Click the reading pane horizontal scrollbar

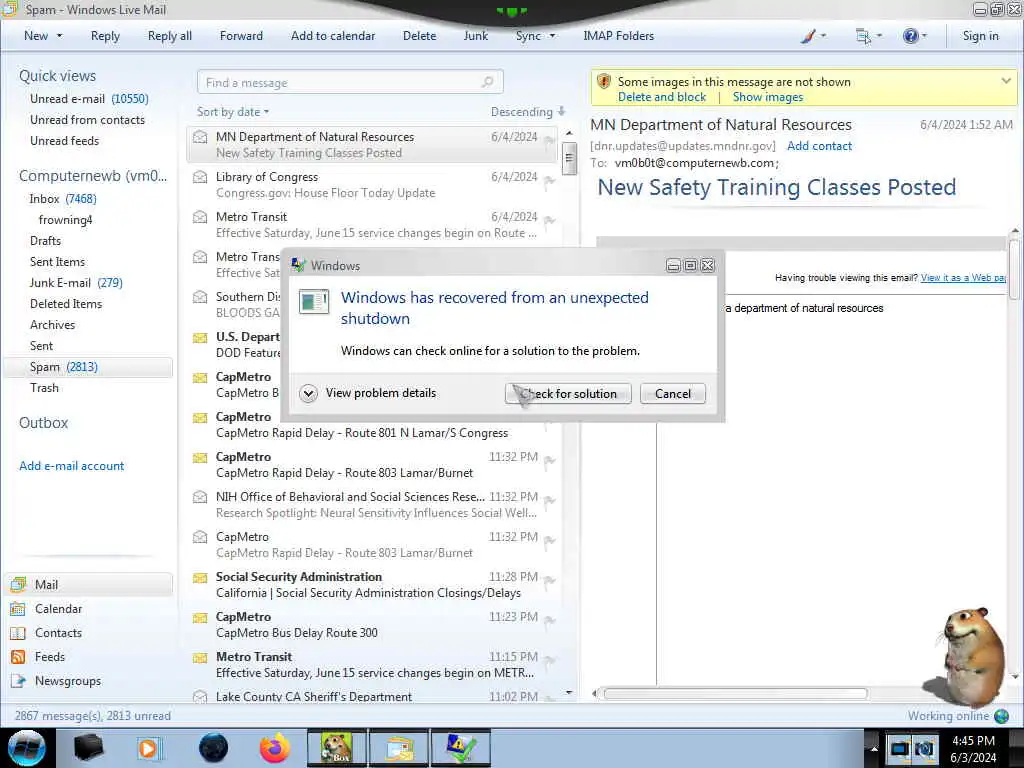coord(735,694)
